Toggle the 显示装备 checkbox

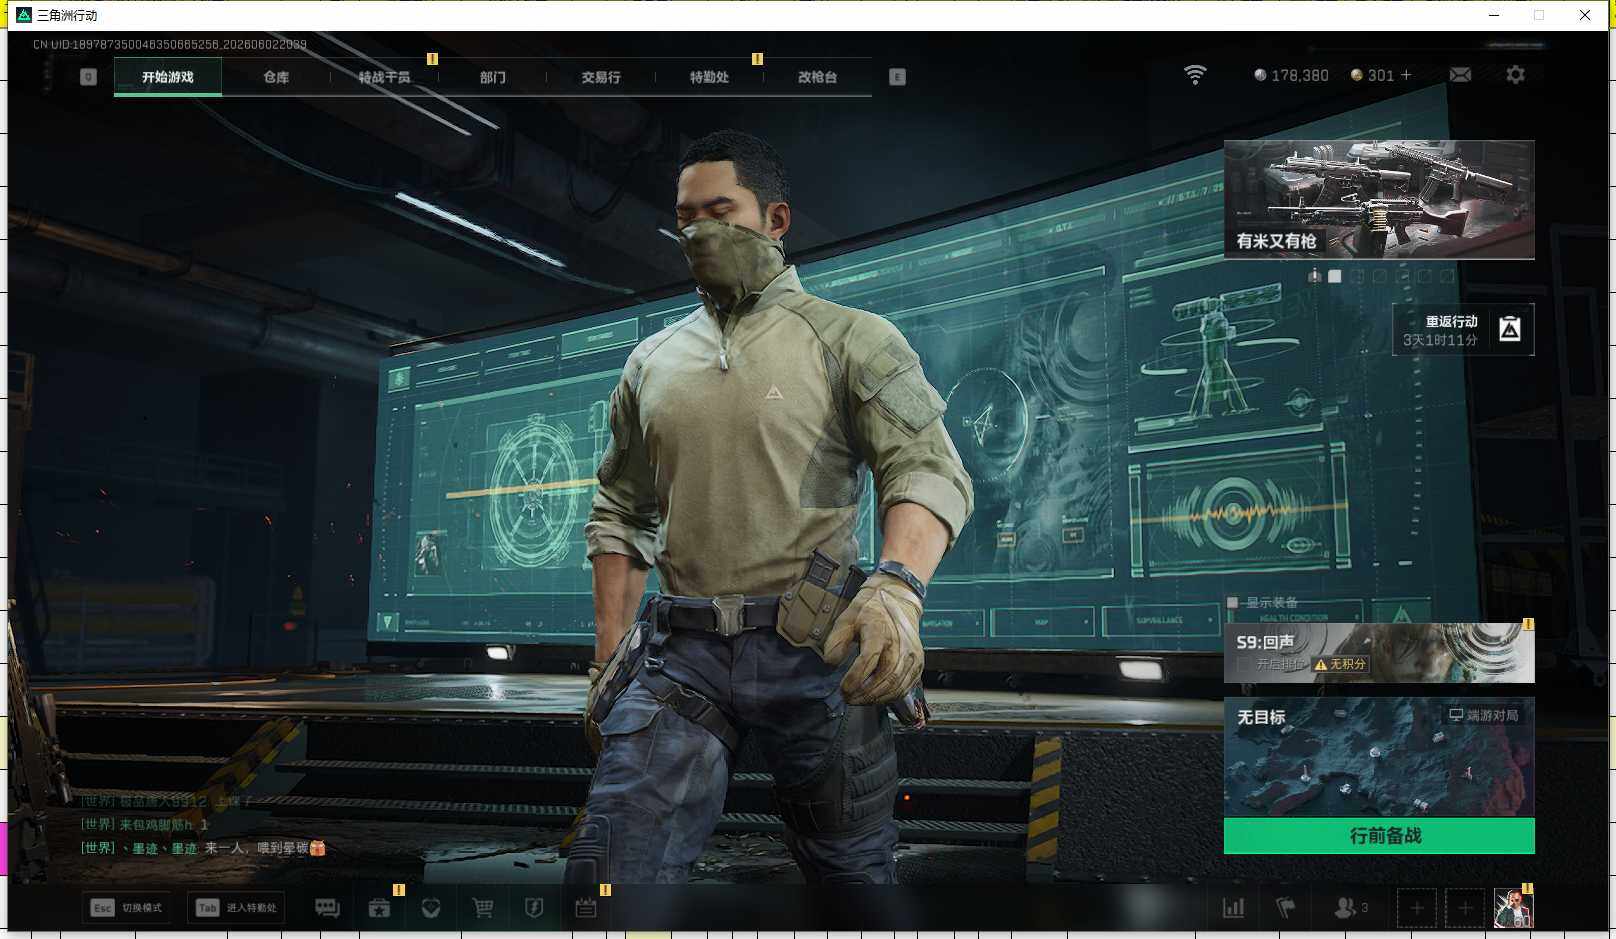[1233, 602]
